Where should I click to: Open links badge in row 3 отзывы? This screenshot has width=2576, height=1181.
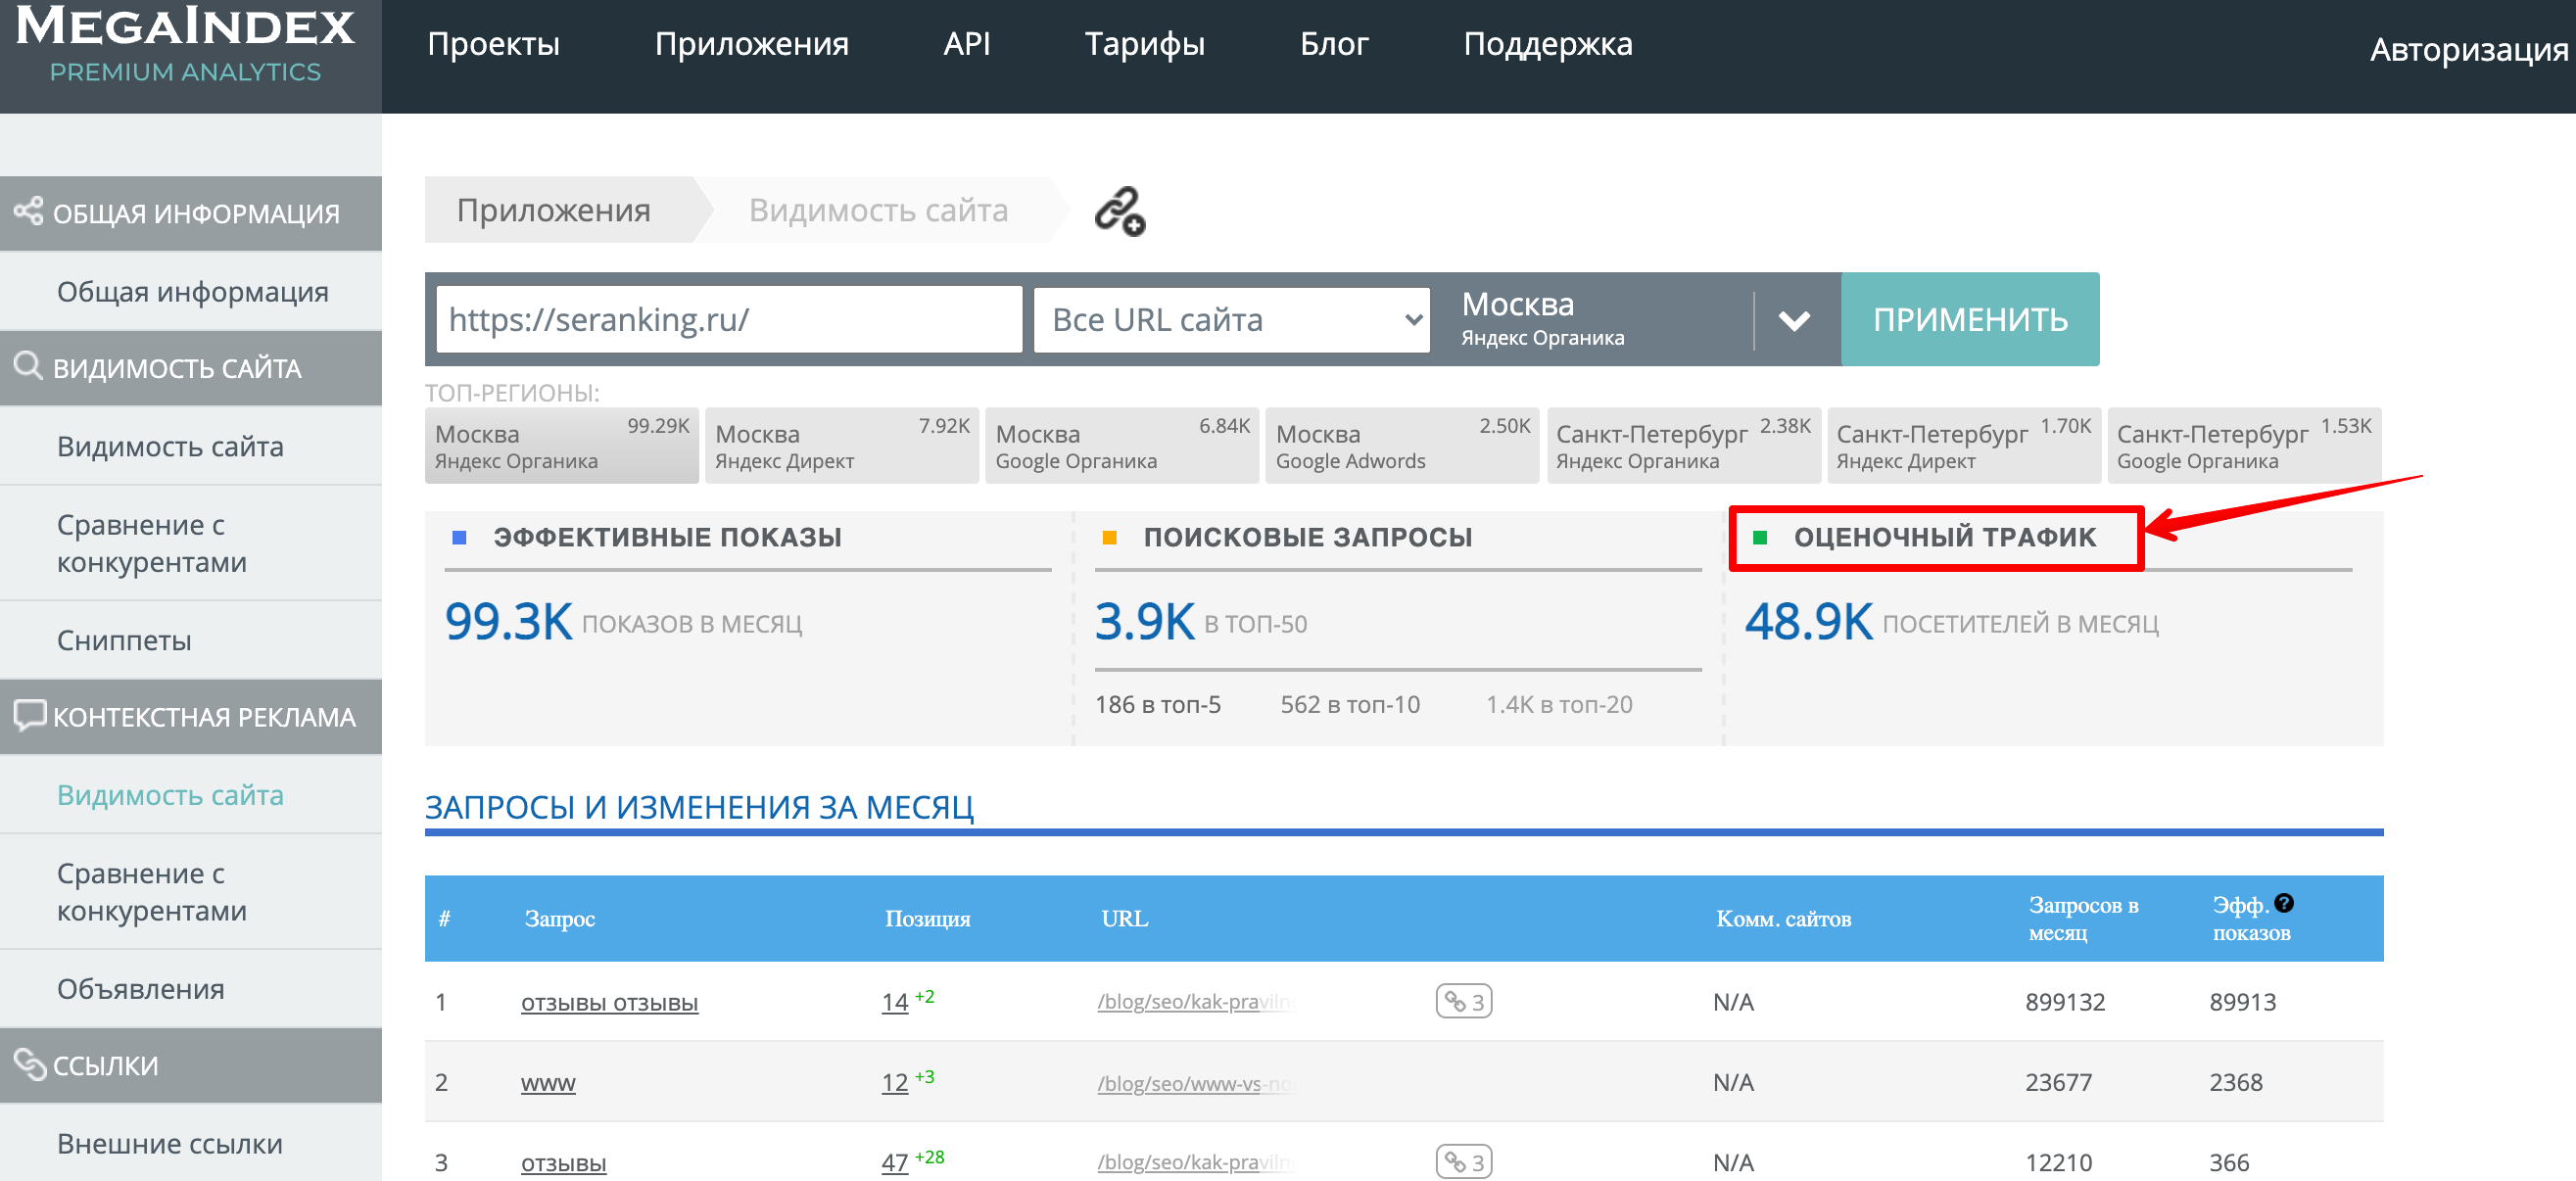1464,1162
